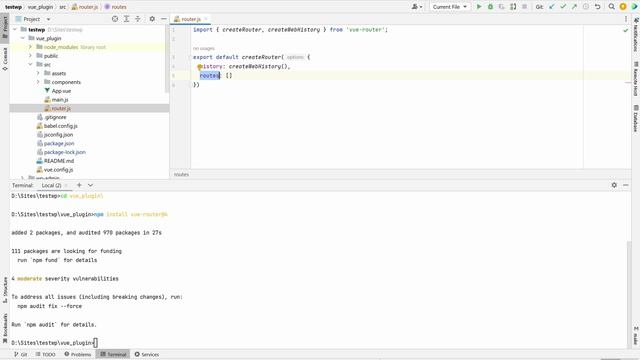
Task: Open the Bookmarks tool window on left strip
Action: (x=5, y=328)
